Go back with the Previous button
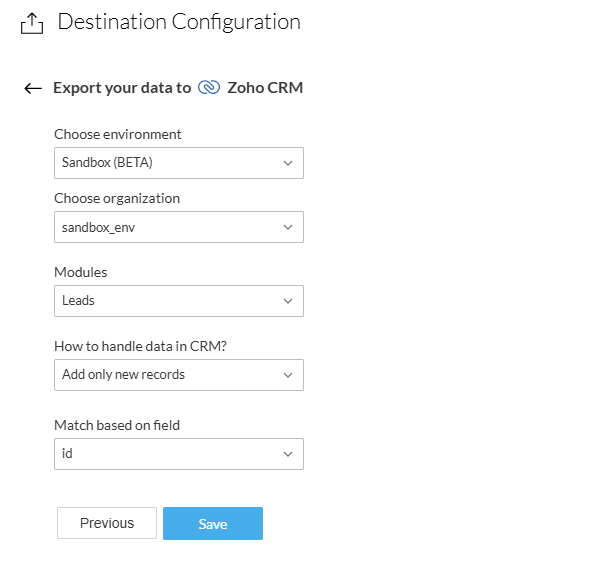This screenshot has height=573, width=616. click(107, 523)
